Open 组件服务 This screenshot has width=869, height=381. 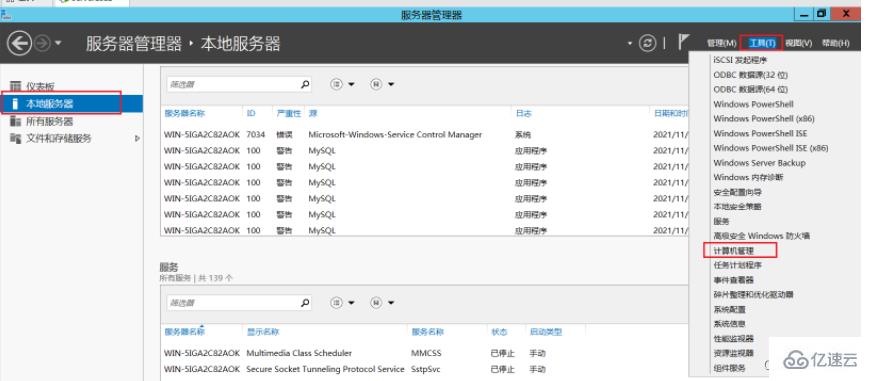pos(729,368)
